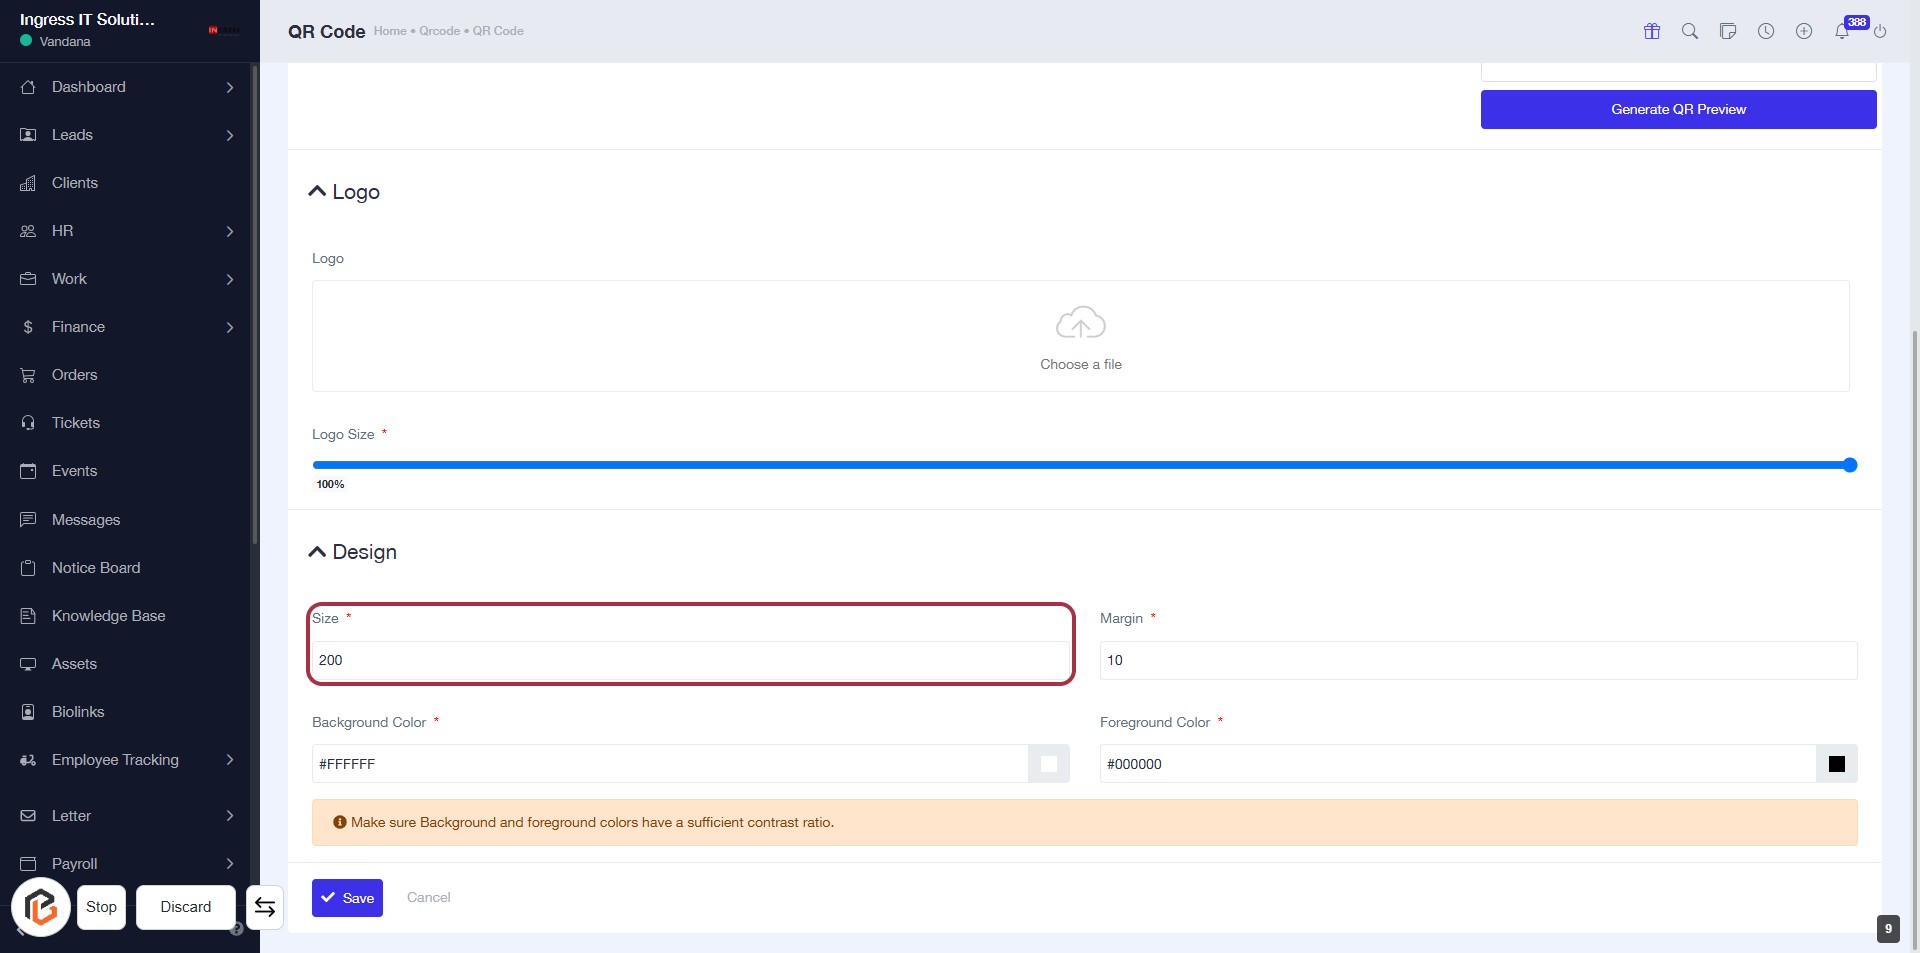Image resolution: width=1920 pixels, height=953 pixels.
Task: Open Biolinks from the sidebar
Action: tap(78, 712)
